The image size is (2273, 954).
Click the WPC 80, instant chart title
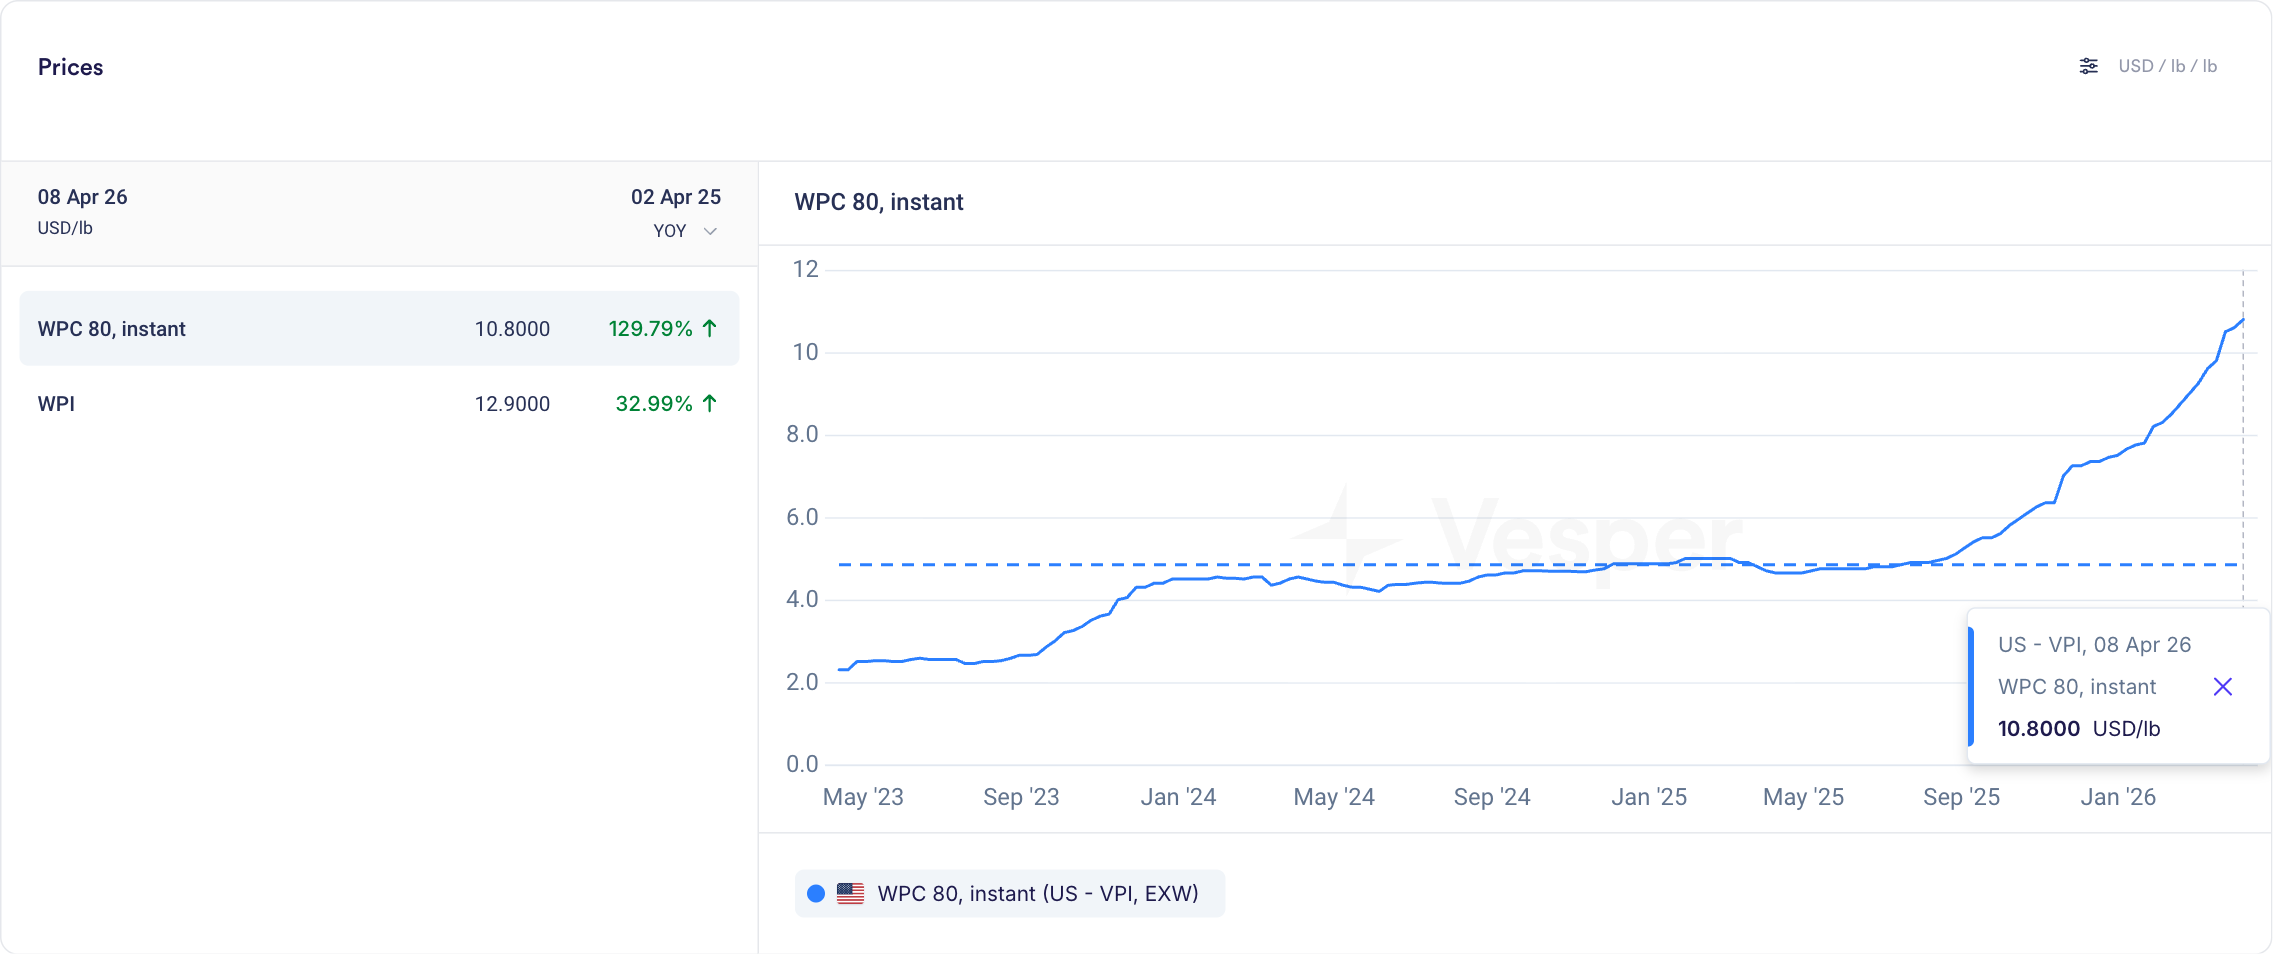[878, 202]
